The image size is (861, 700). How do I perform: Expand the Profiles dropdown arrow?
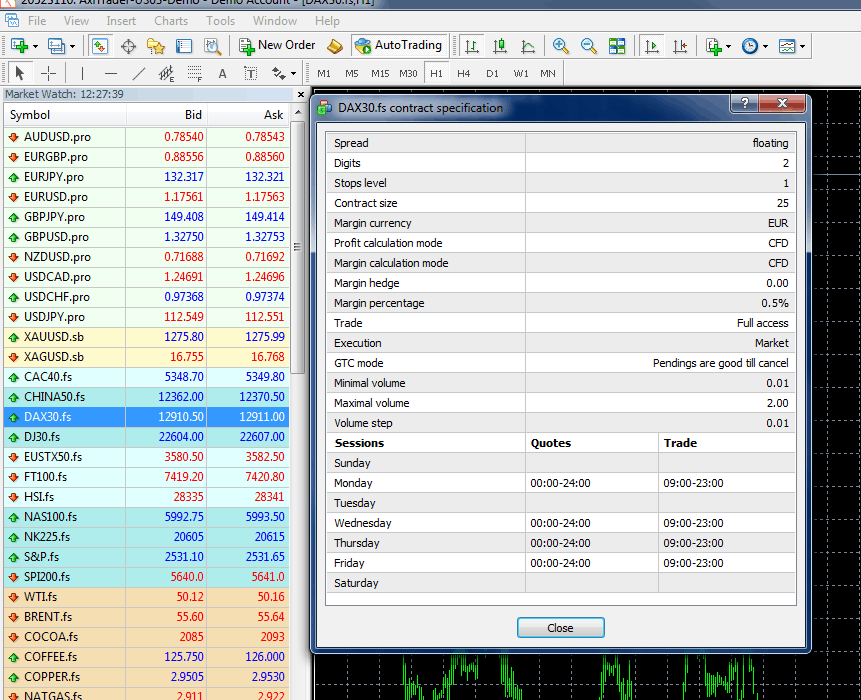point(72,47)
